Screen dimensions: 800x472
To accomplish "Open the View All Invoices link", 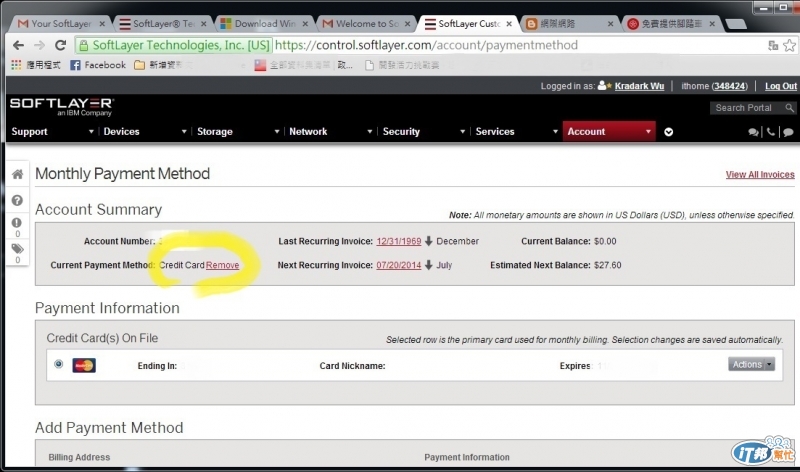I will click(760, 175).
